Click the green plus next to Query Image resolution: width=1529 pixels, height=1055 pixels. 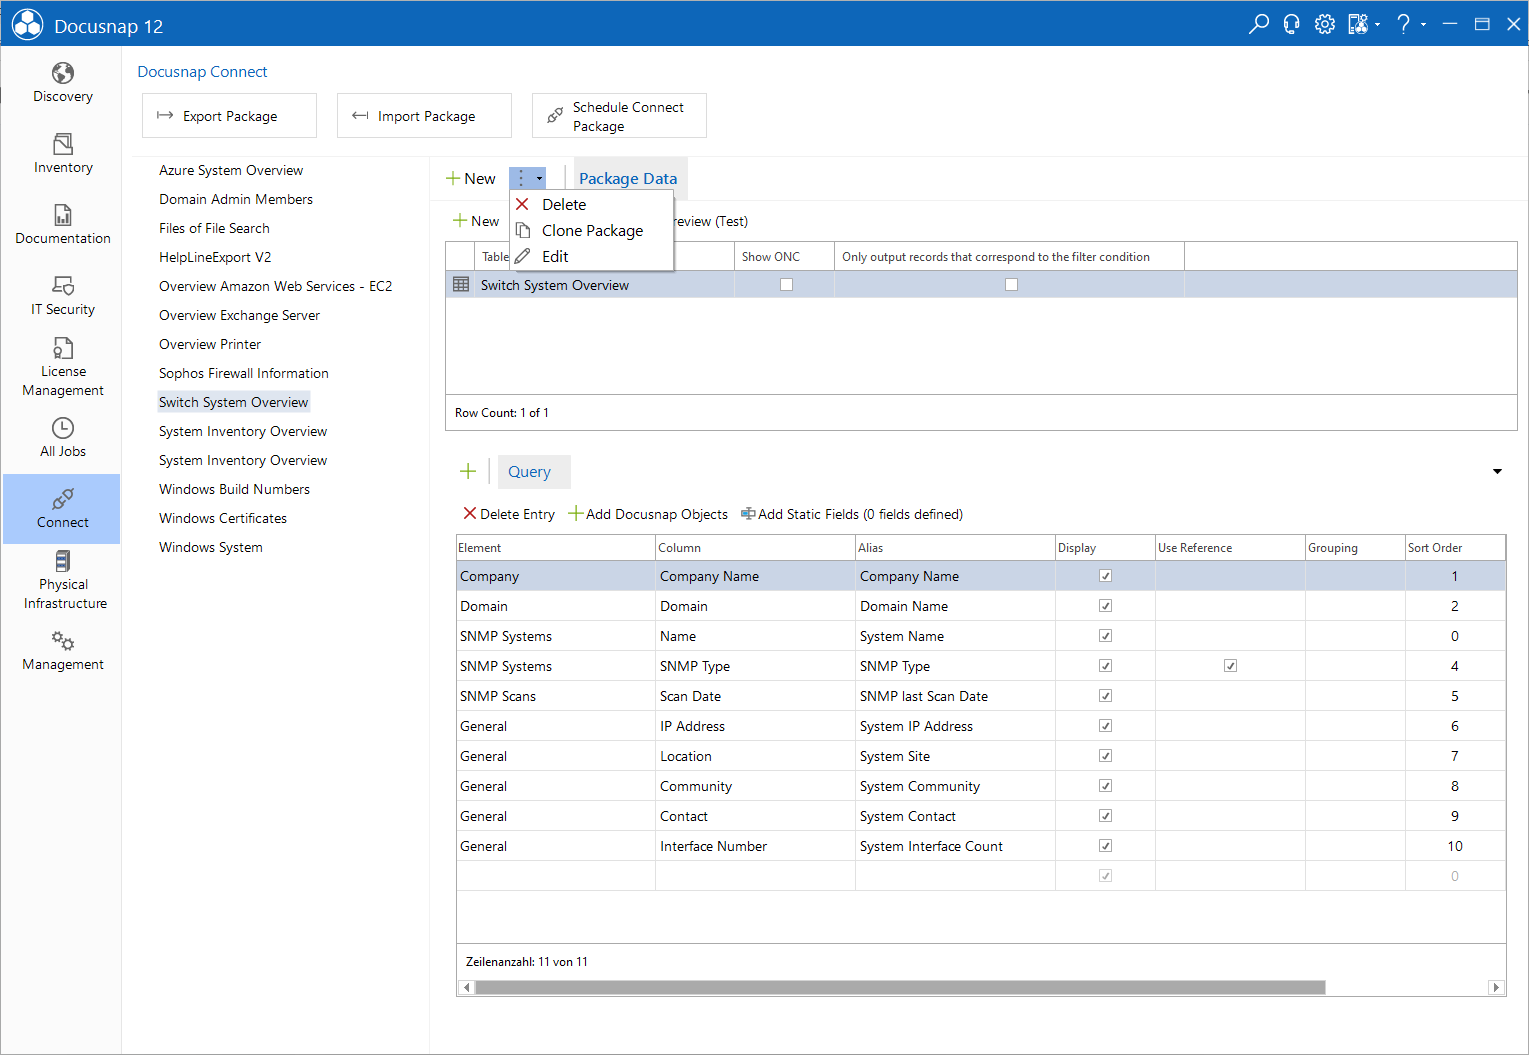point(468,471)
